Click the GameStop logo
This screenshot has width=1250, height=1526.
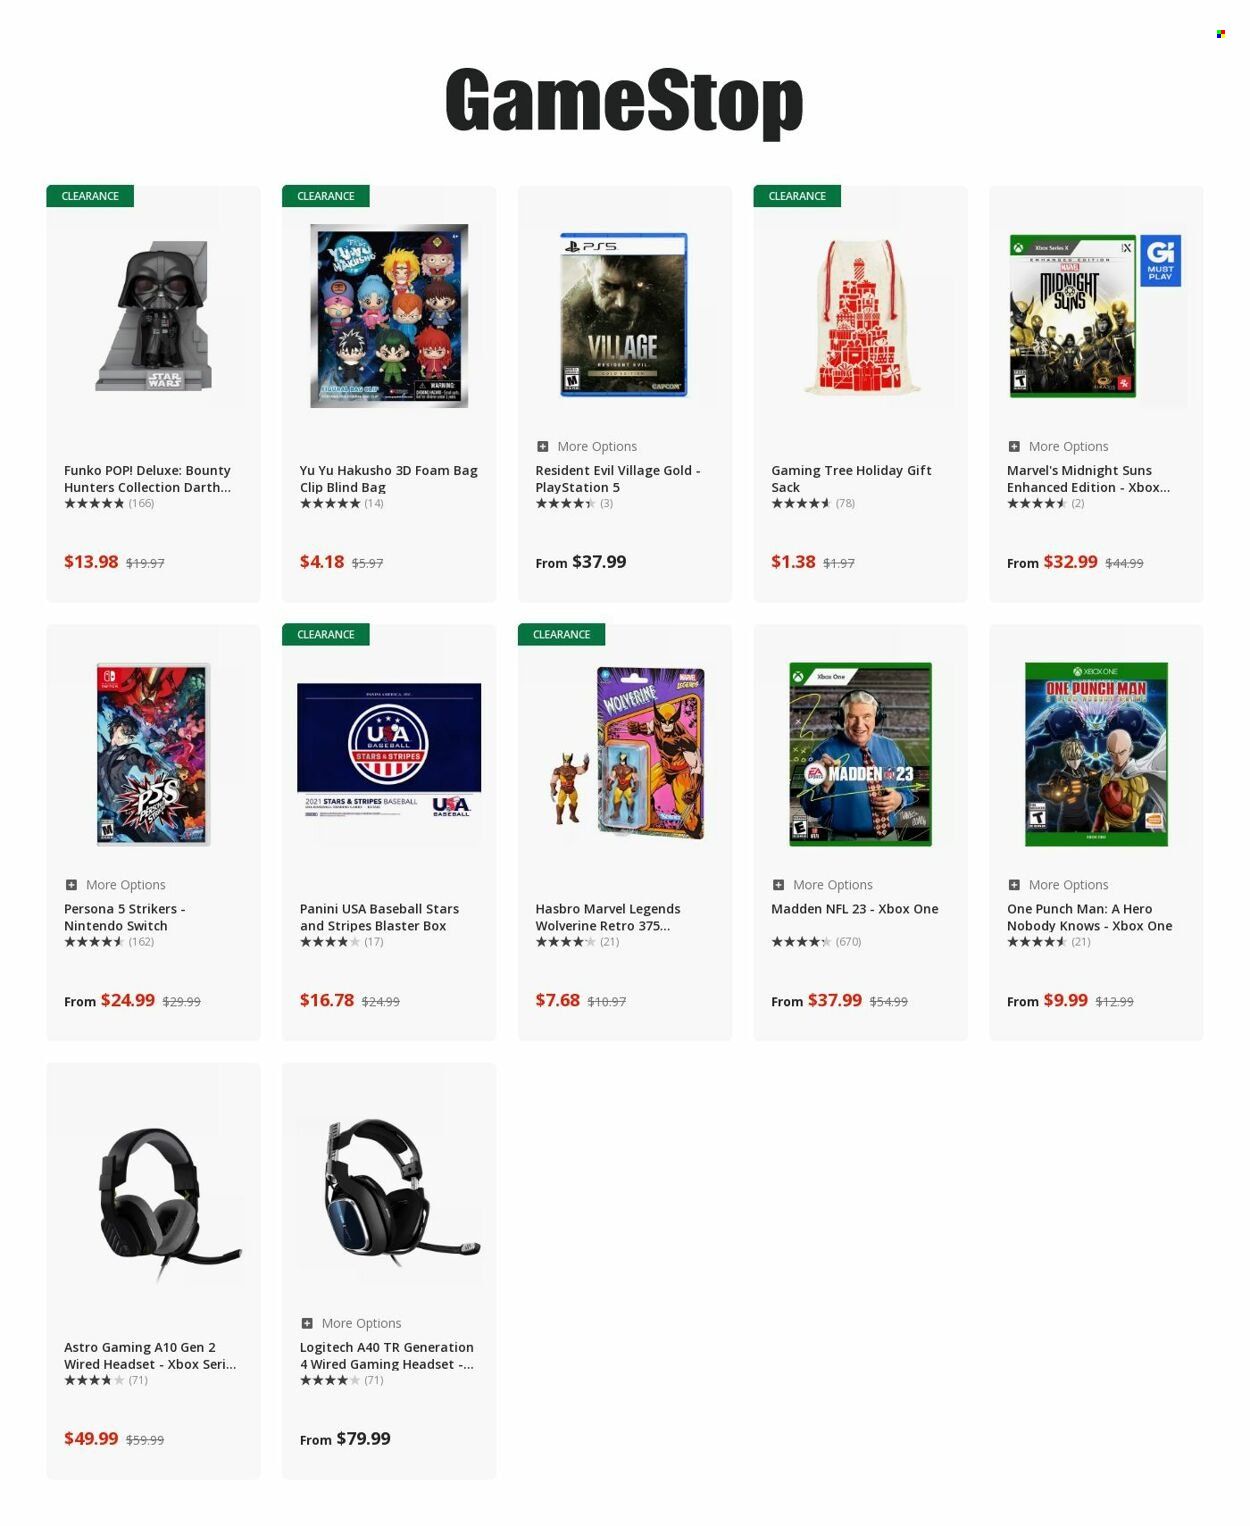point(624,101)
